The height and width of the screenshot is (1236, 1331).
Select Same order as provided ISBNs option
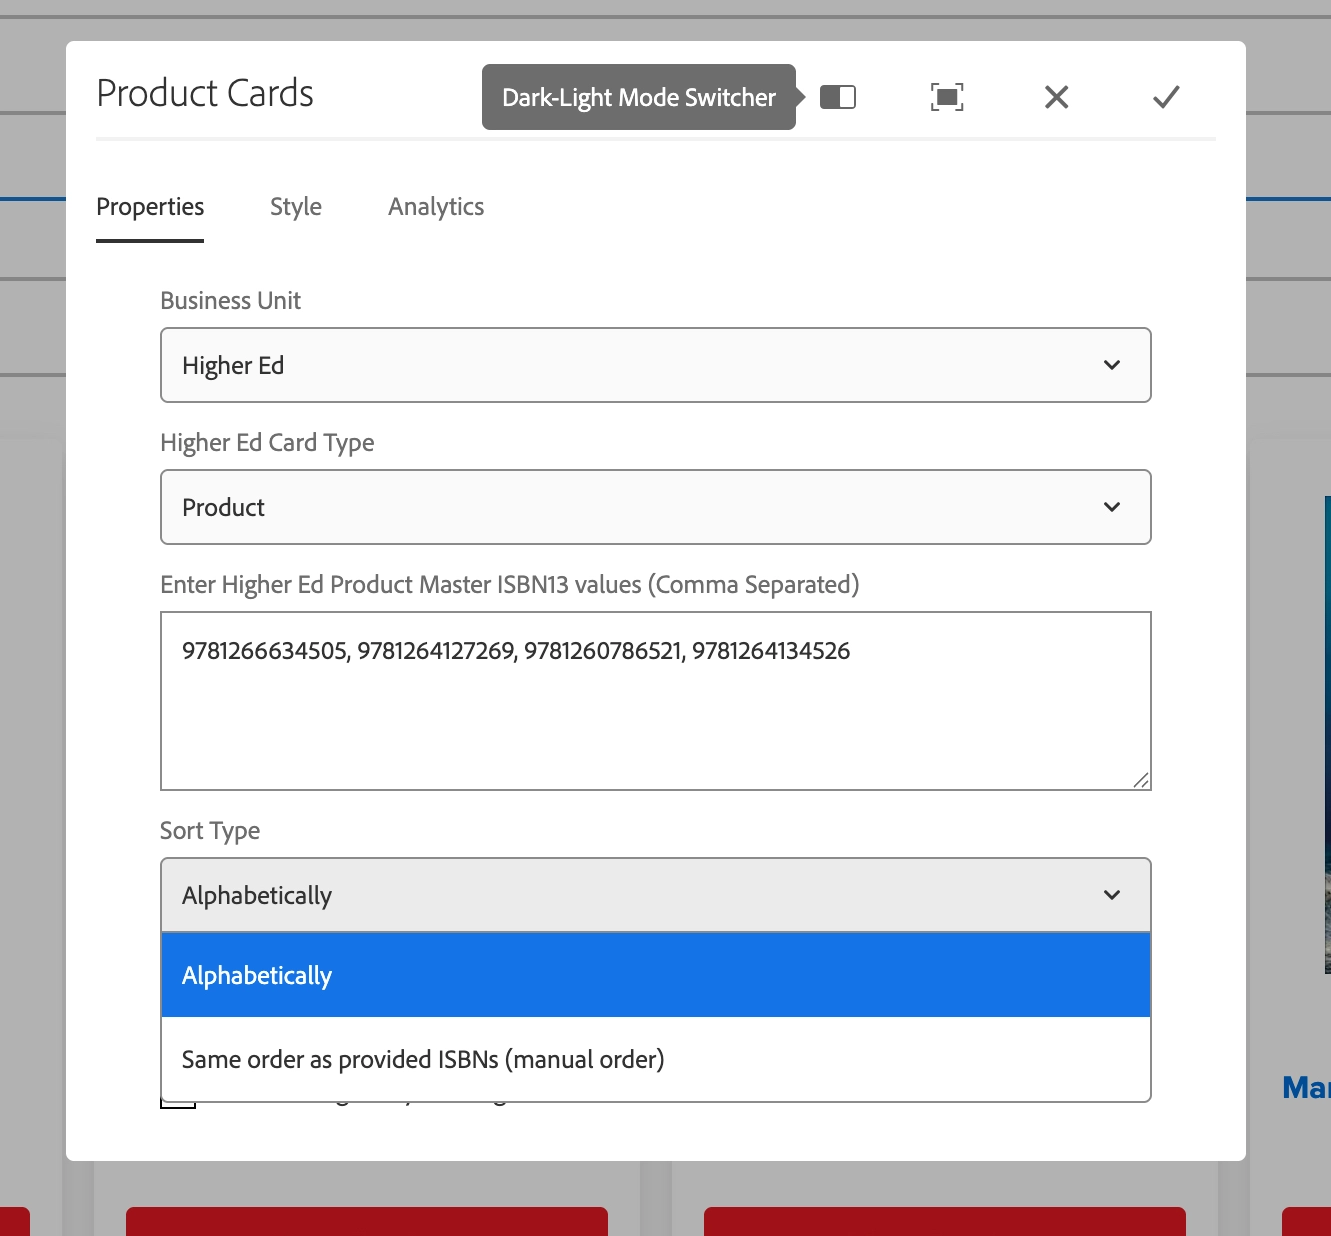click(x=655, y=1059)
